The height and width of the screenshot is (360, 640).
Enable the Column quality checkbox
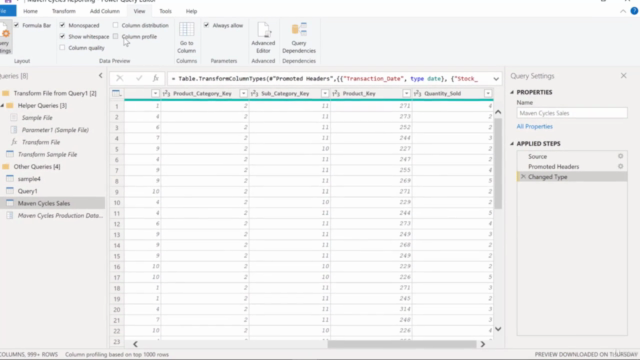pyautogui.click(x=62, y=47)
